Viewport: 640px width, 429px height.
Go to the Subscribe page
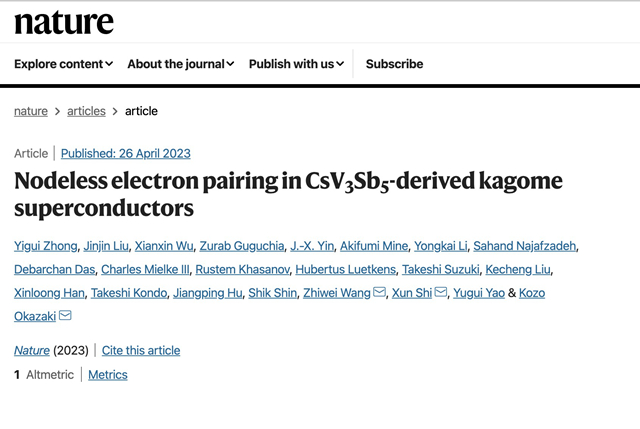pos(394,64)
